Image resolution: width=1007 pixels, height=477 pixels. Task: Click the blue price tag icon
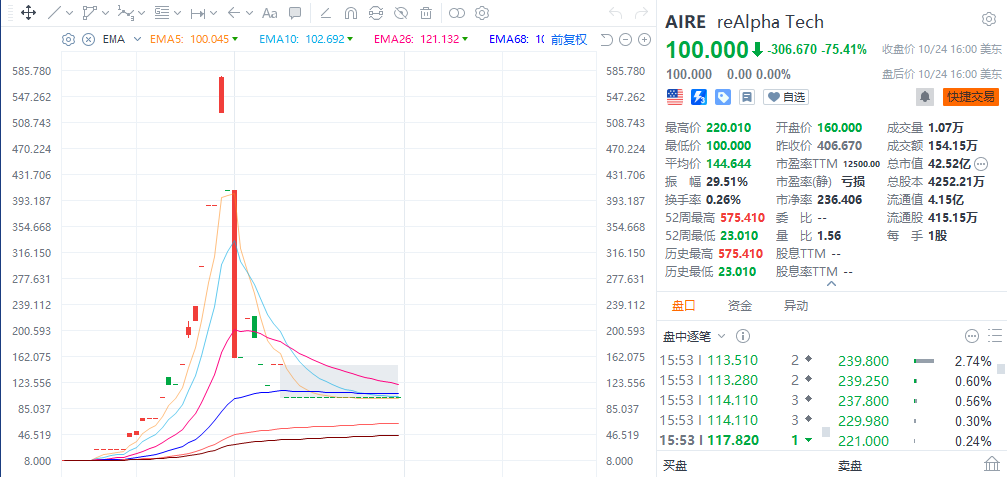pyautogui.click(x=723, y=97)
